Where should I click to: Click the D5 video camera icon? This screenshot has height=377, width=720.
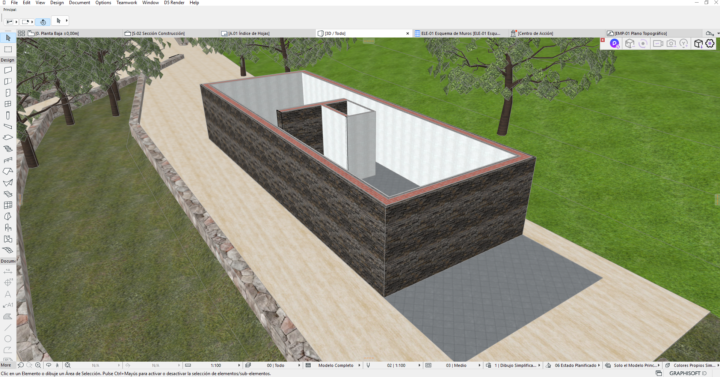click(658, 43)
